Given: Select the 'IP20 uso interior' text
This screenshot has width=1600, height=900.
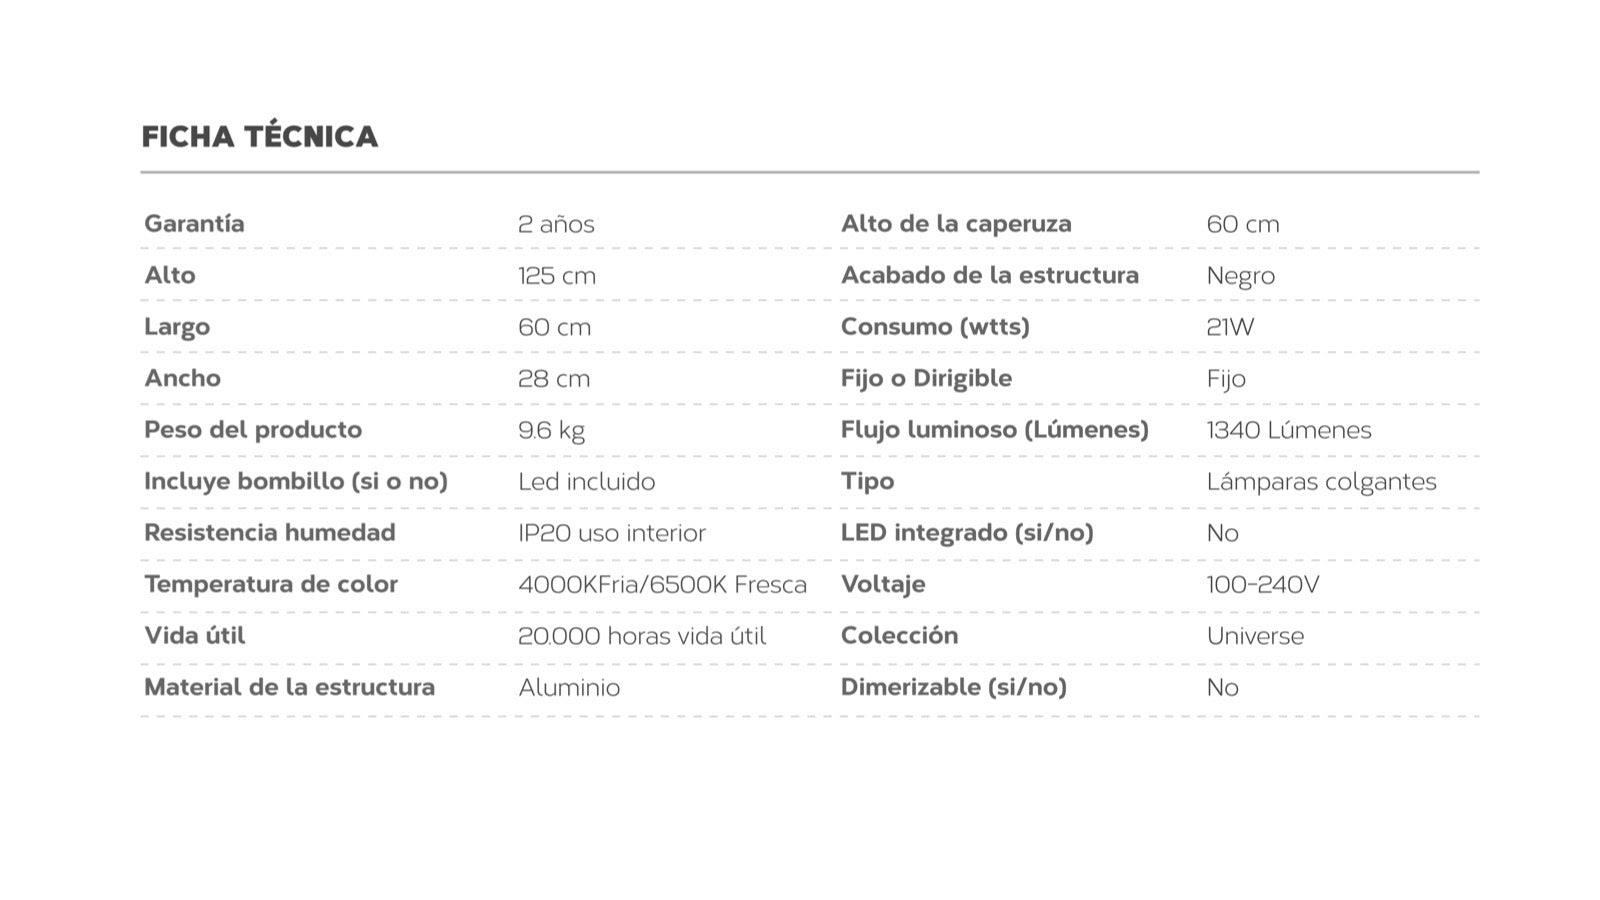Looking at the screenshot, I should point(612,533).
